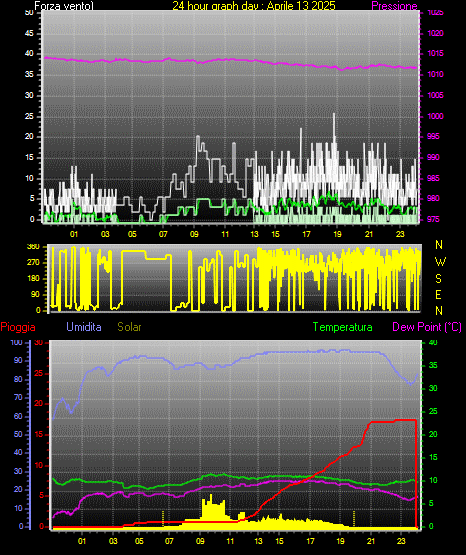The width and height of the screenshot is (466, 555).
Task: Click the 01 hour tick on bottom graph
Action: point(82,541)
